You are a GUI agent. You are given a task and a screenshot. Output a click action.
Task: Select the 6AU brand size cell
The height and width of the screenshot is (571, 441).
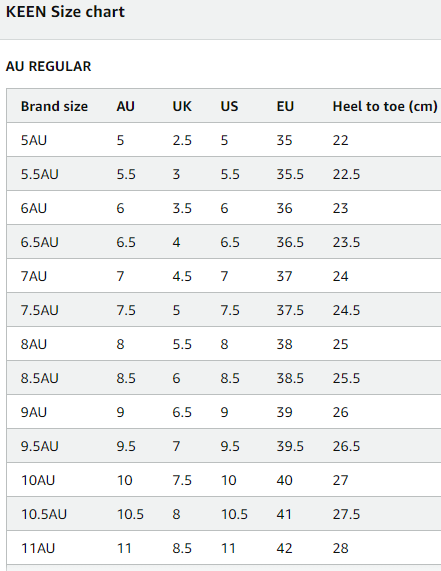pos(34,208)
